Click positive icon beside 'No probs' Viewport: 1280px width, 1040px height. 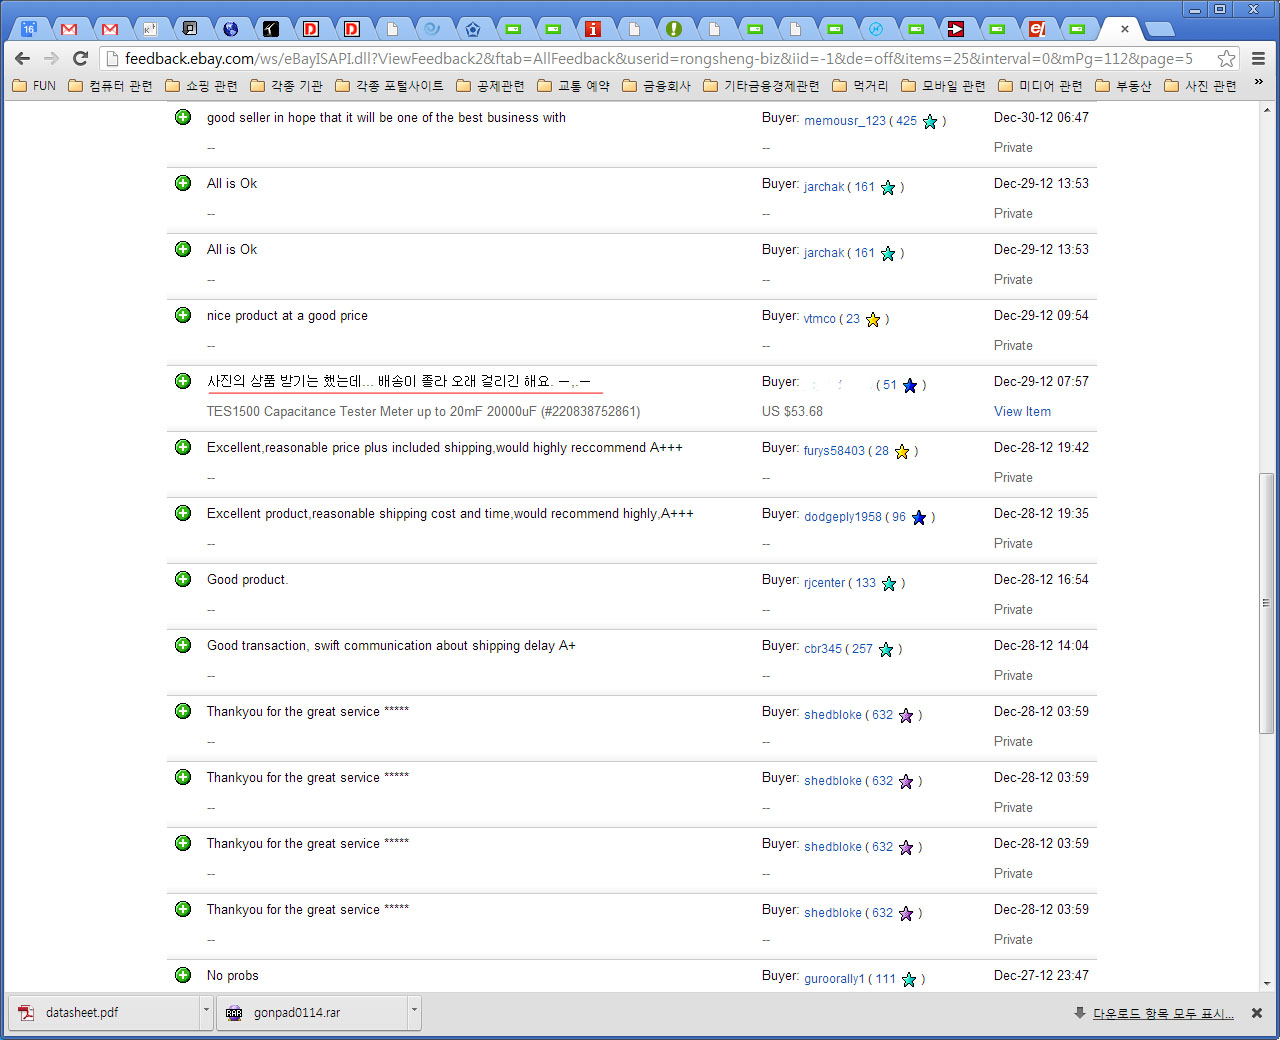pyautogui.click(x=183, y=975)
